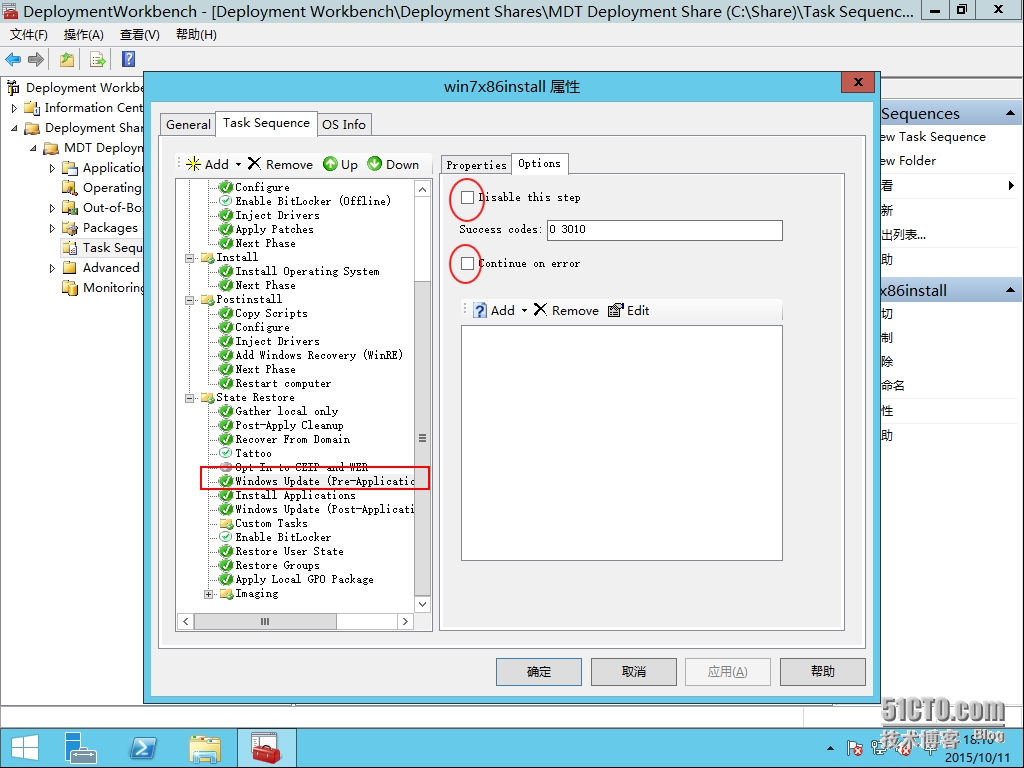Click Edit condition in Options pane
Screen dimensions: 1024x768
628,310
